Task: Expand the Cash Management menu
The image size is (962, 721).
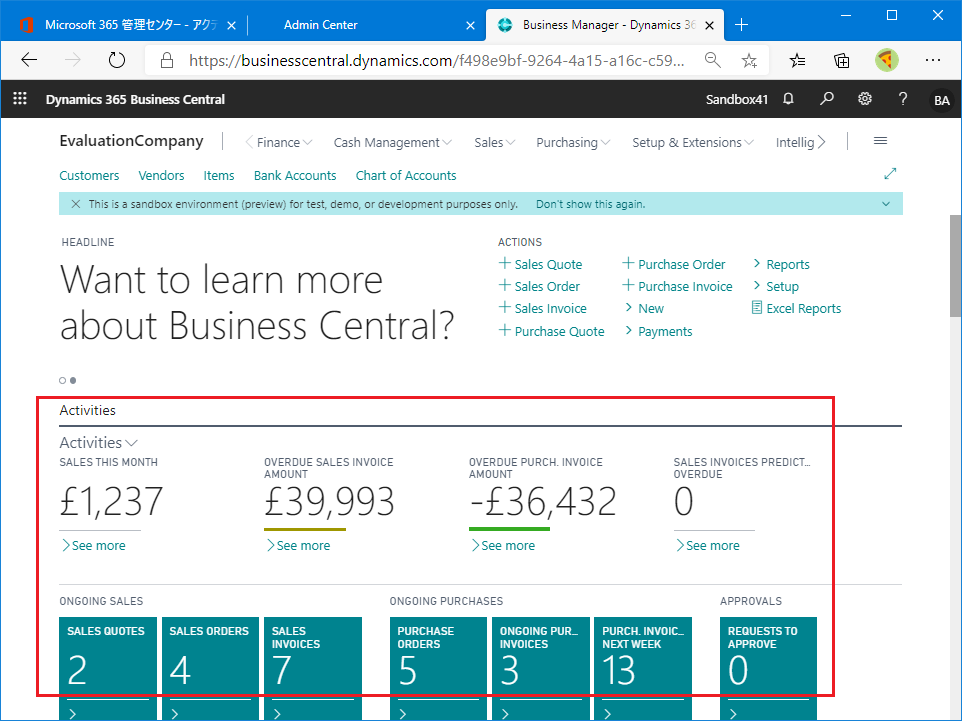Action: pyautogui.click(x=393, y=142)
